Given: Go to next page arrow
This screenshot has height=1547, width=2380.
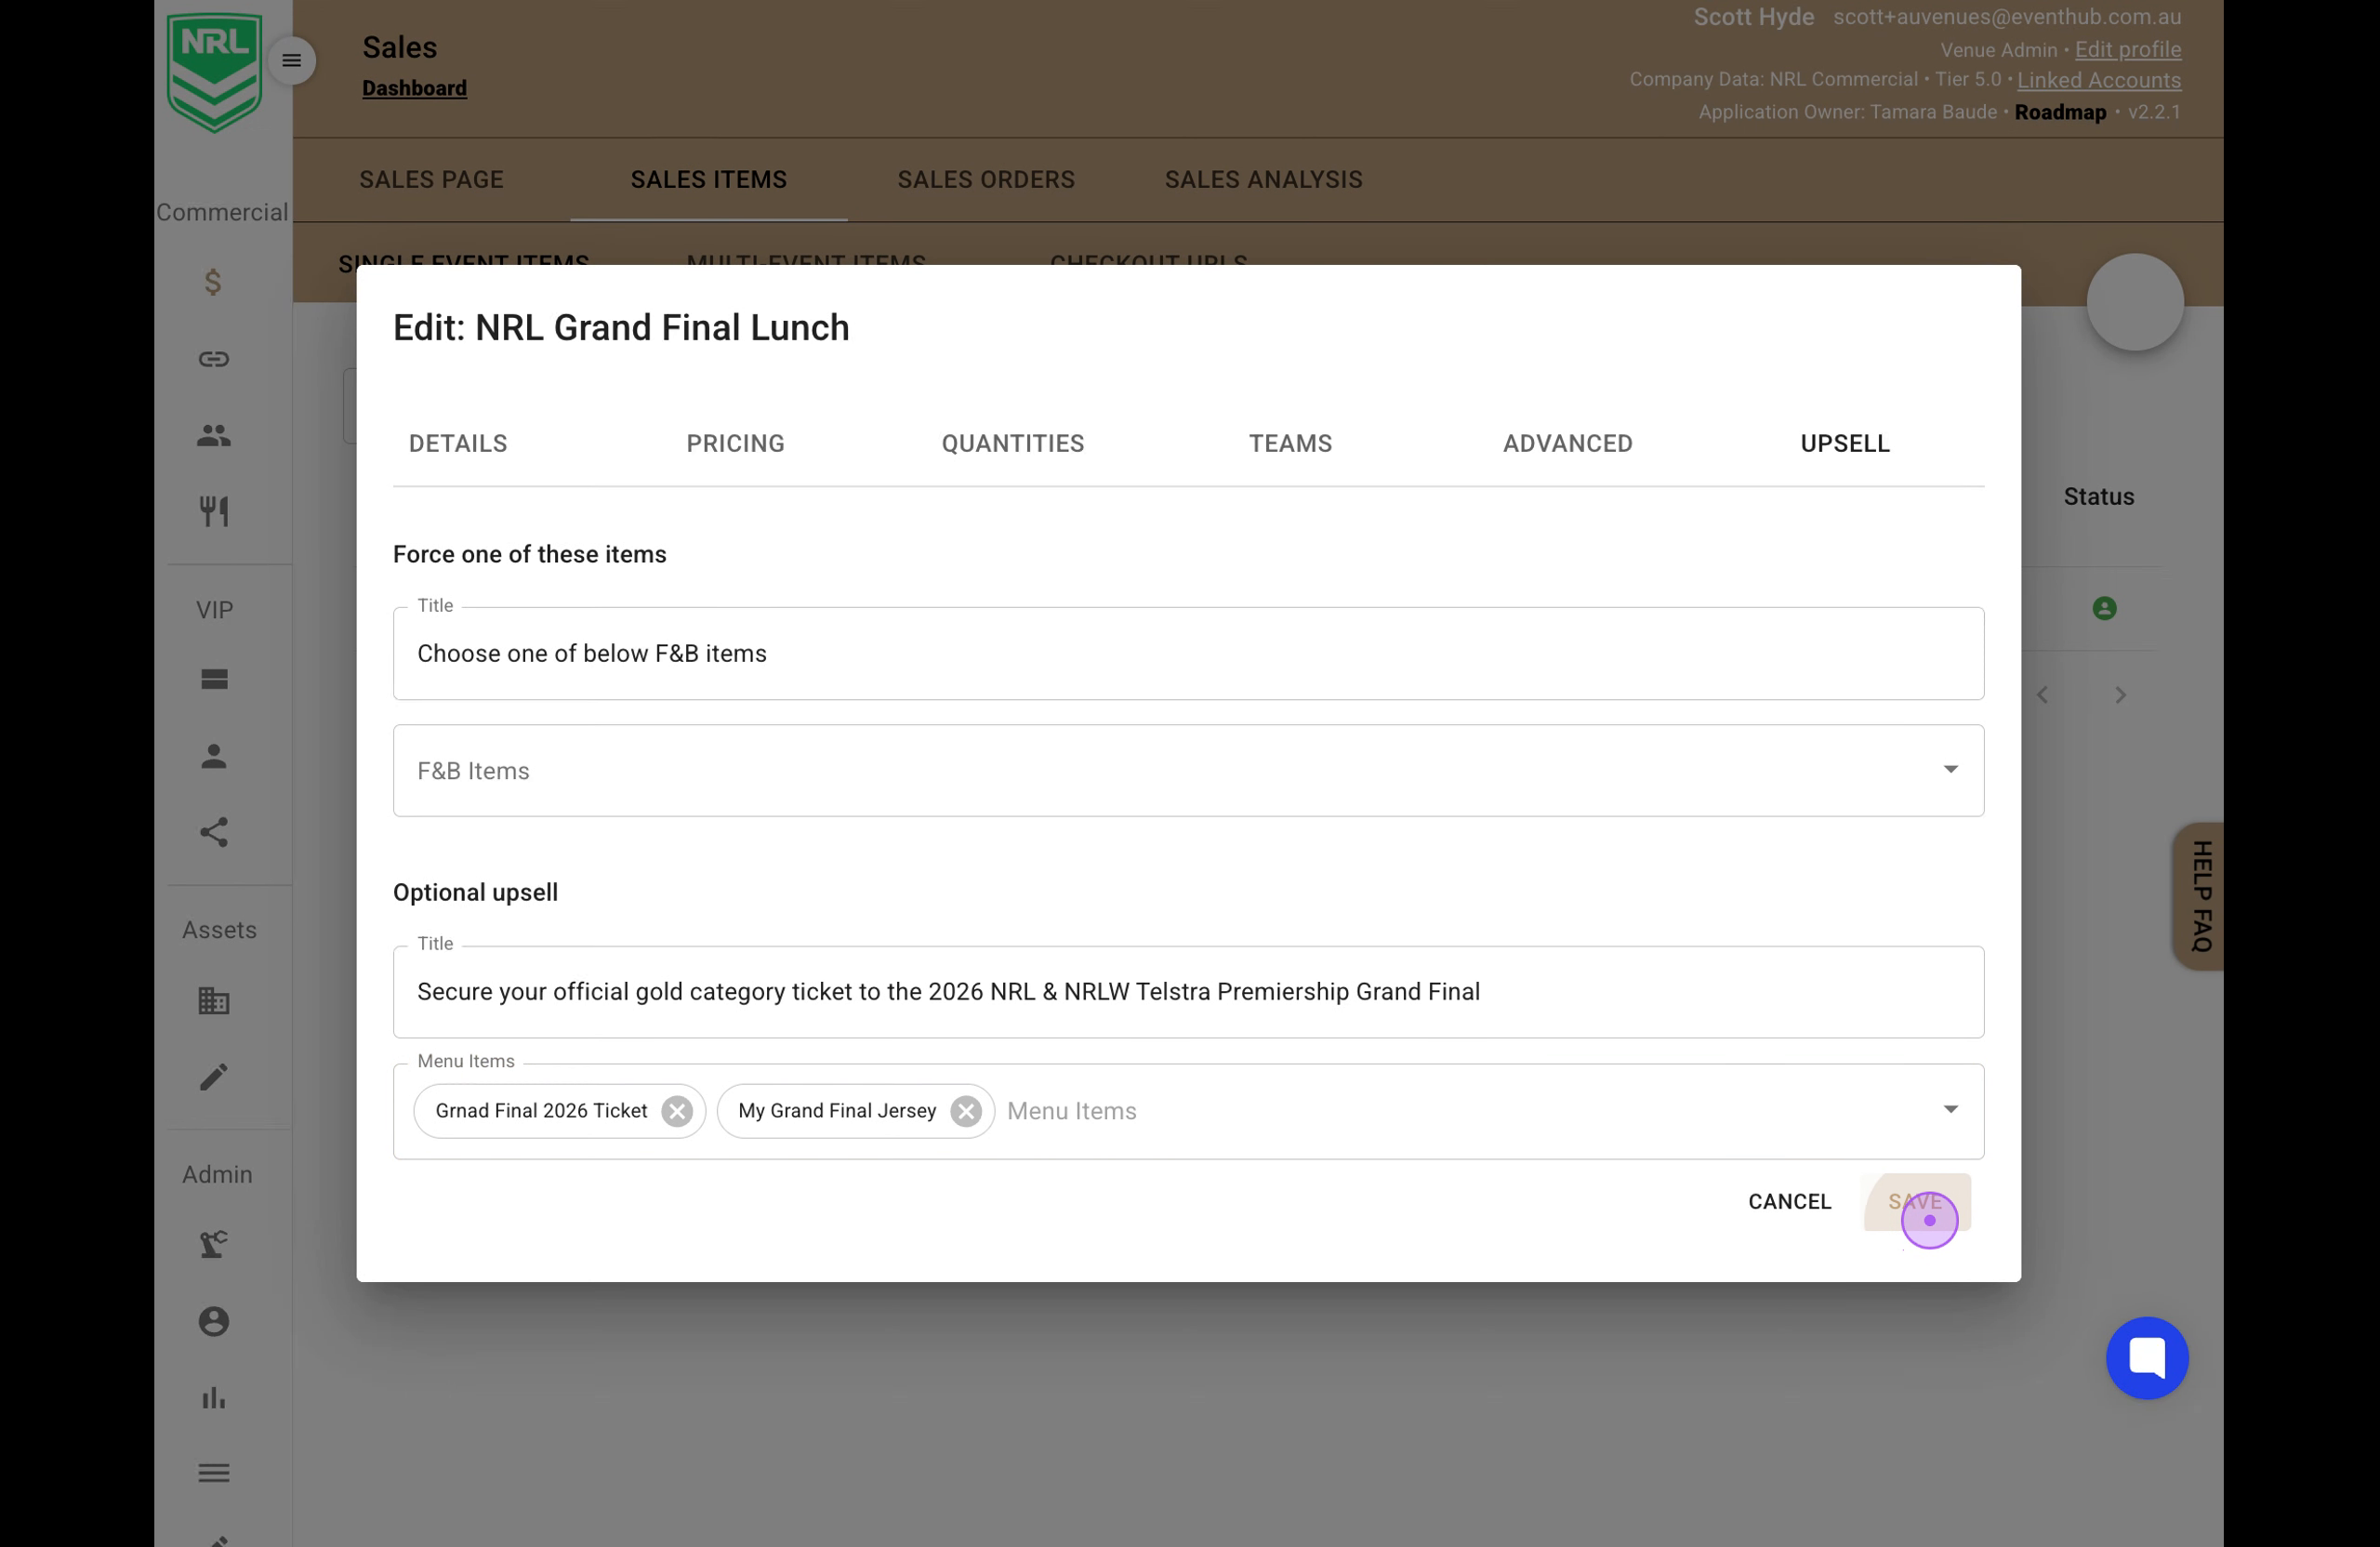Looking at the screenshot, I should [x=2120, y=695].
